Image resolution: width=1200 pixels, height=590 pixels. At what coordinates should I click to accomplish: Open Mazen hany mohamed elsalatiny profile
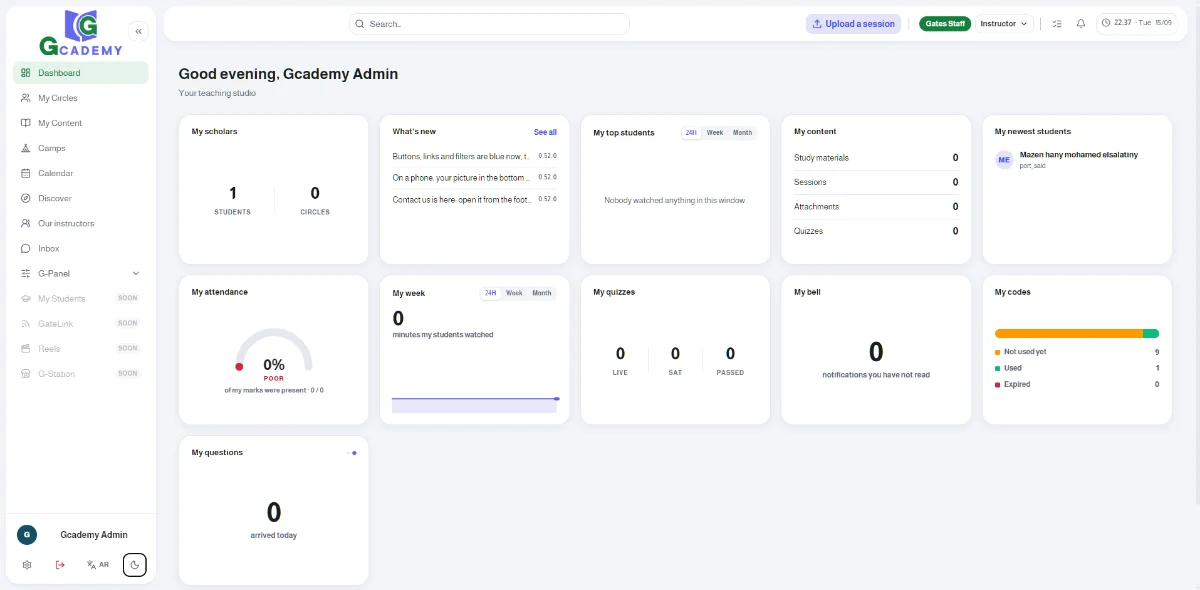tap(1078, 155)
